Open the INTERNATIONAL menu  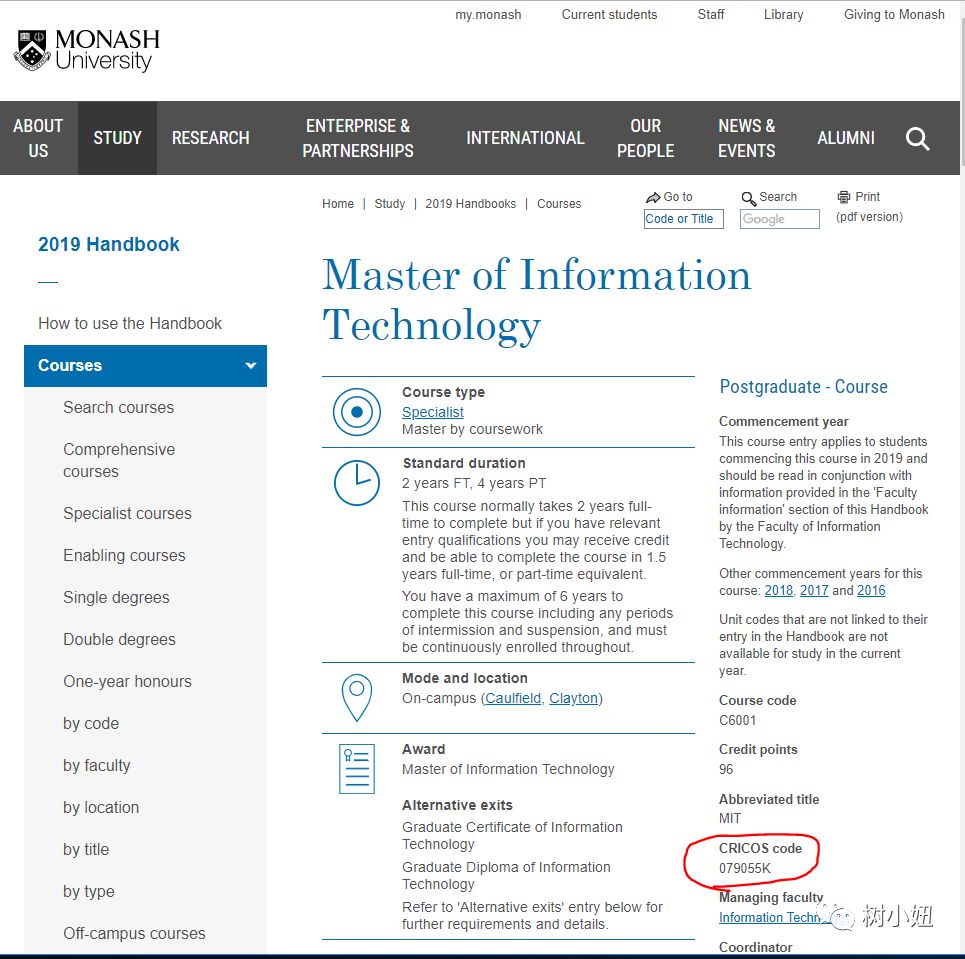click(525, 138)
